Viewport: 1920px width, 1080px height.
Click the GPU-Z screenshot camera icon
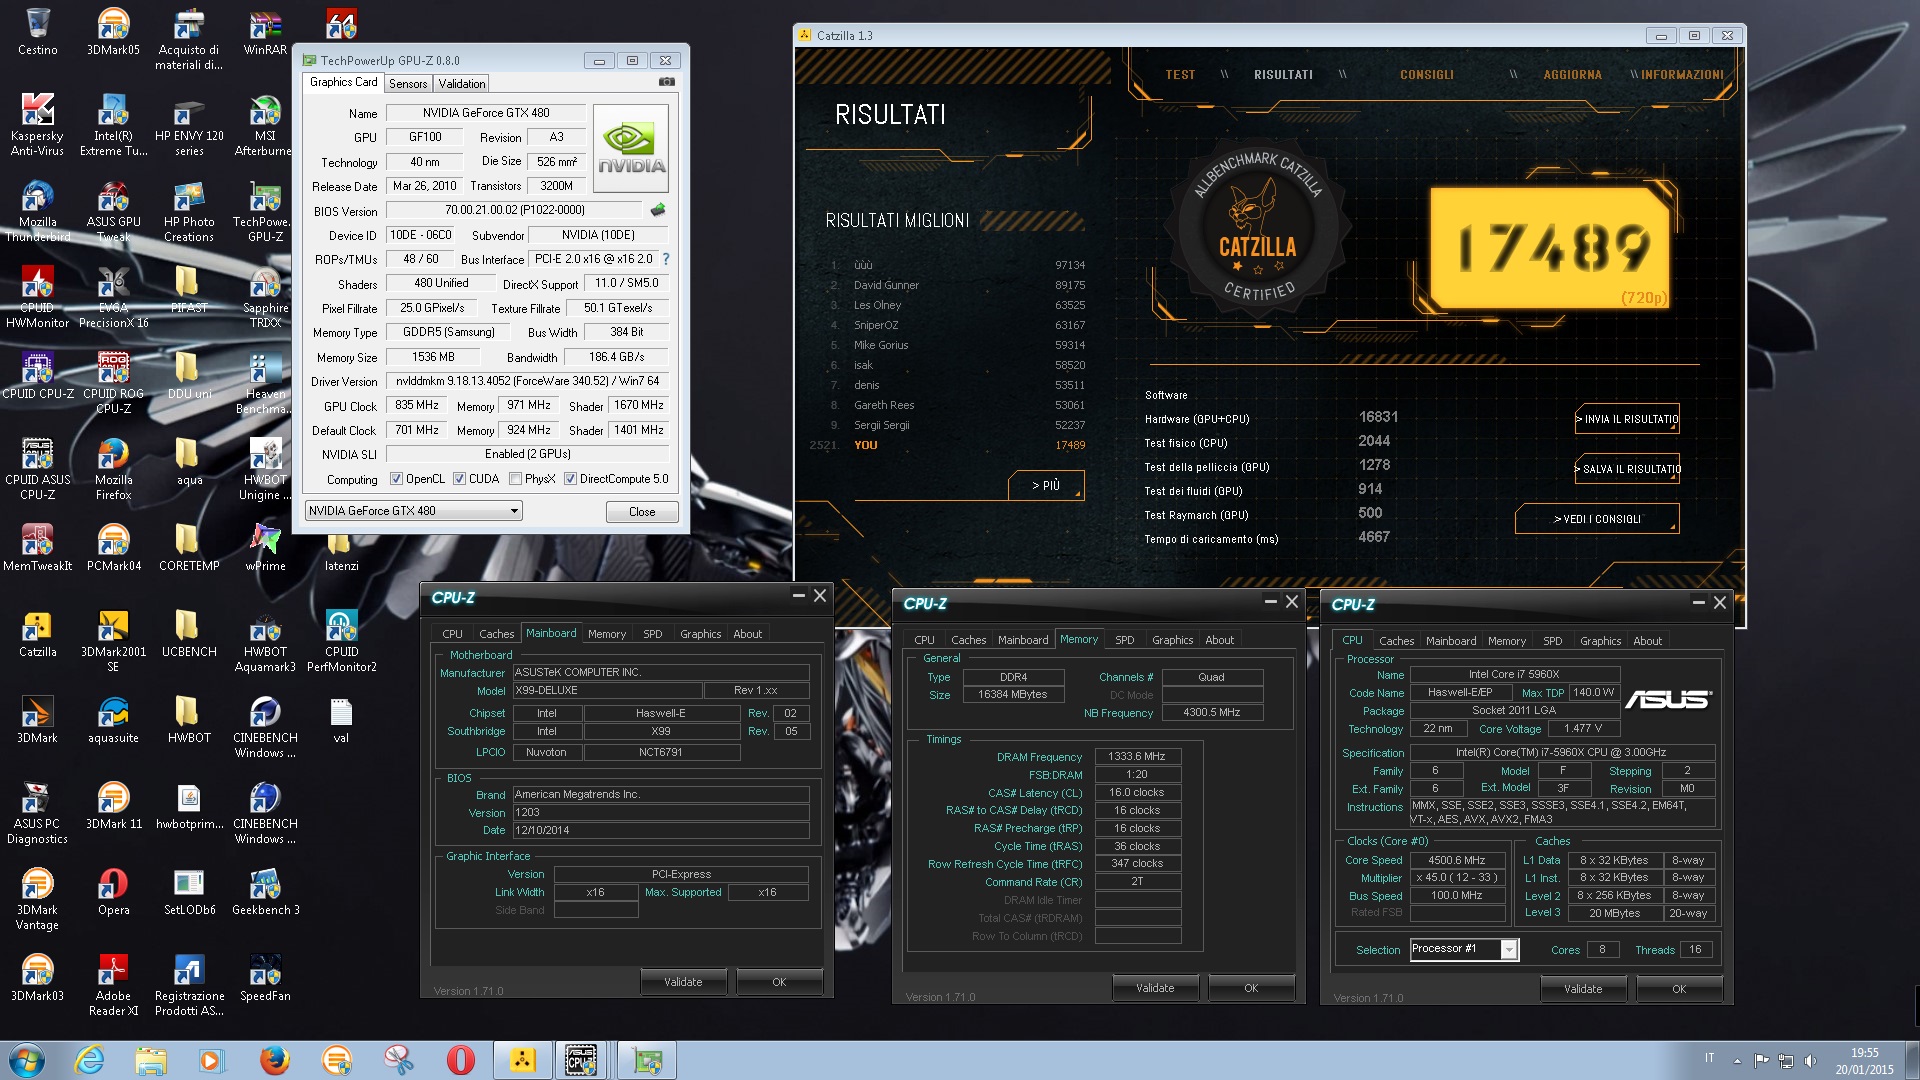[x=667, y=82]
